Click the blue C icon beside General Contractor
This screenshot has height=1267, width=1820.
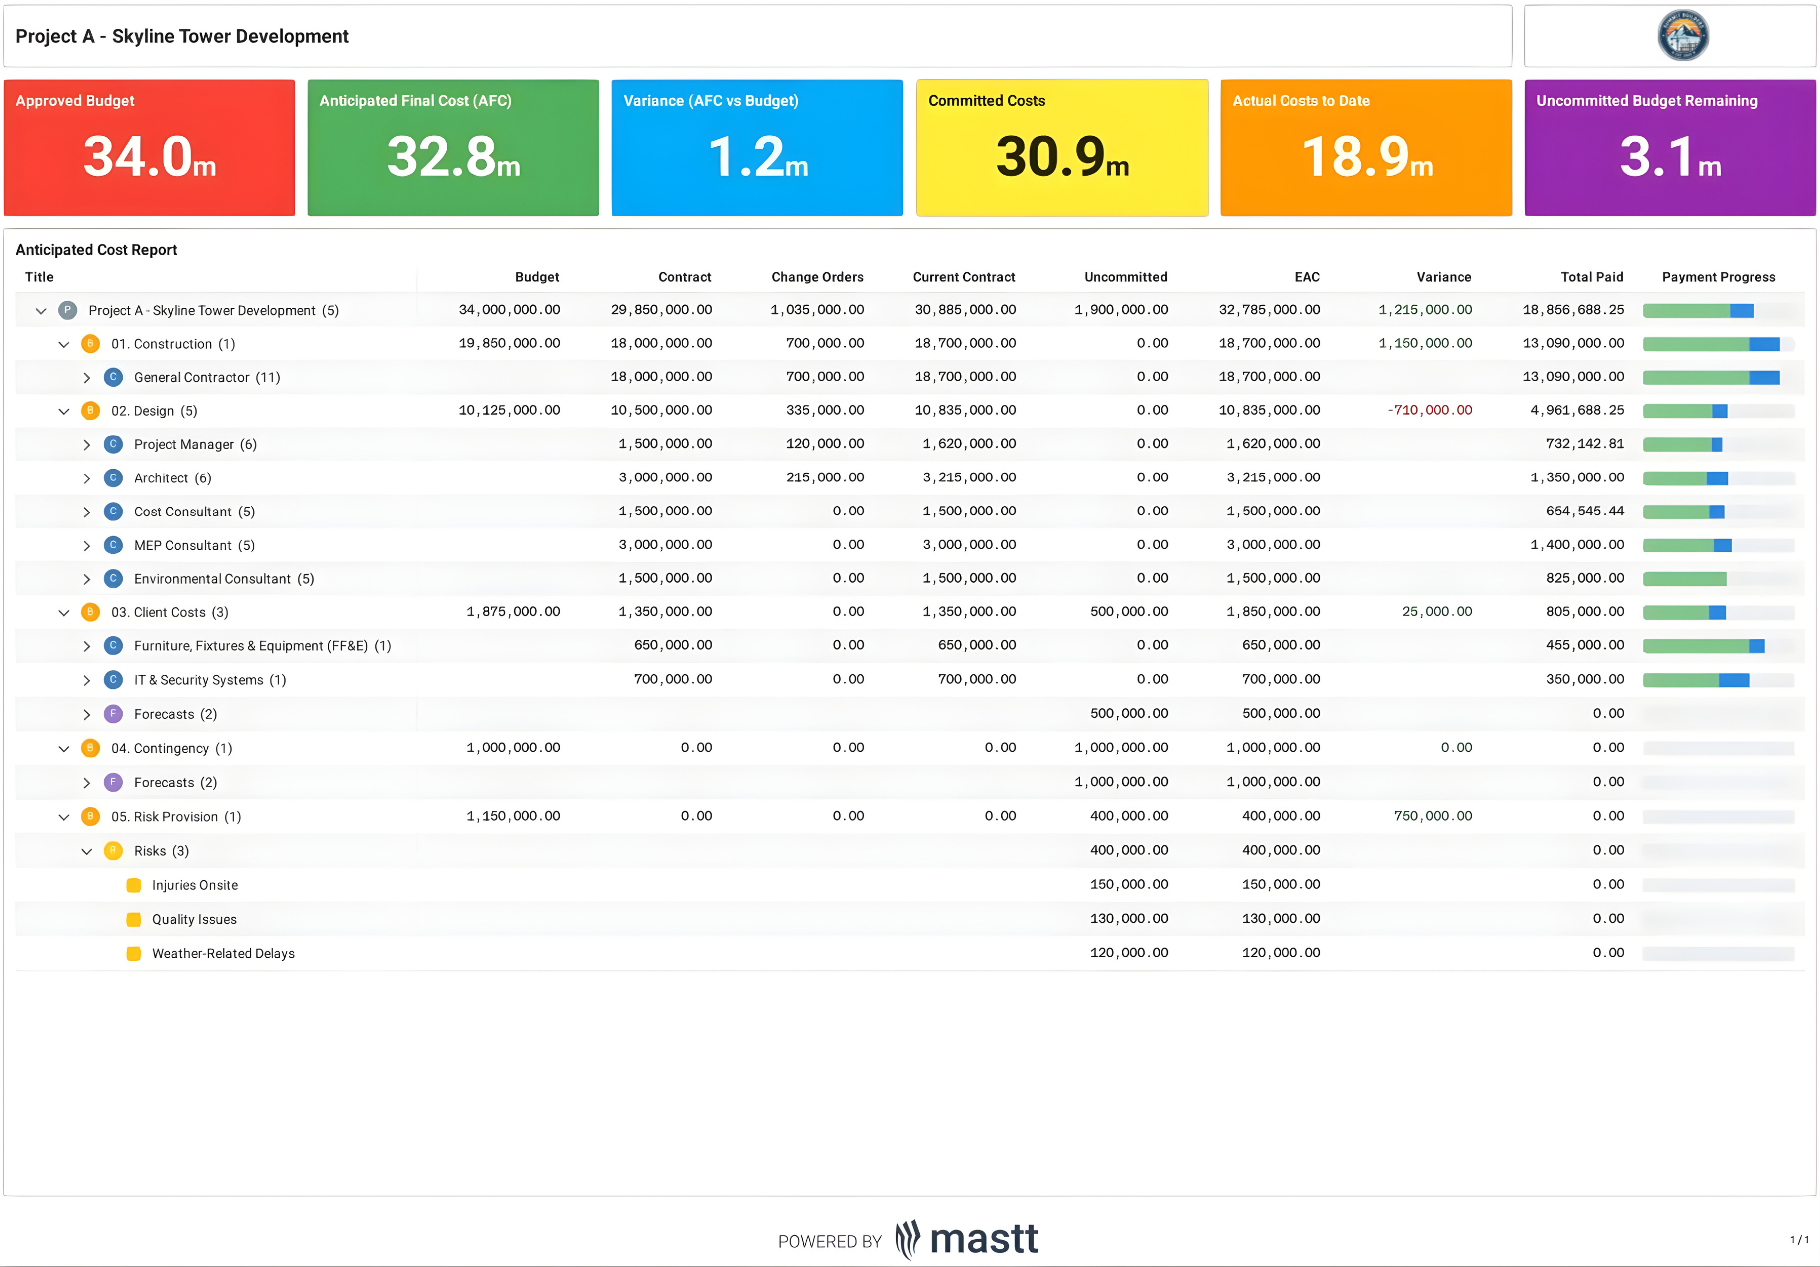pos(113,377)
